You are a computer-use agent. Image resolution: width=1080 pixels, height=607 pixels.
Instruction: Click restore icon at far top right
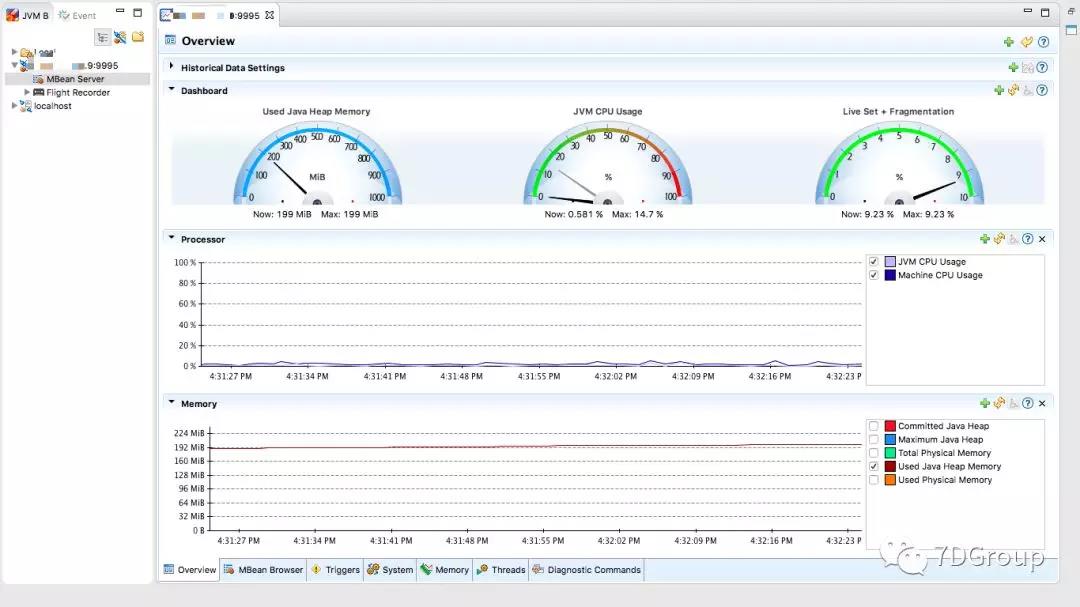1071,12
